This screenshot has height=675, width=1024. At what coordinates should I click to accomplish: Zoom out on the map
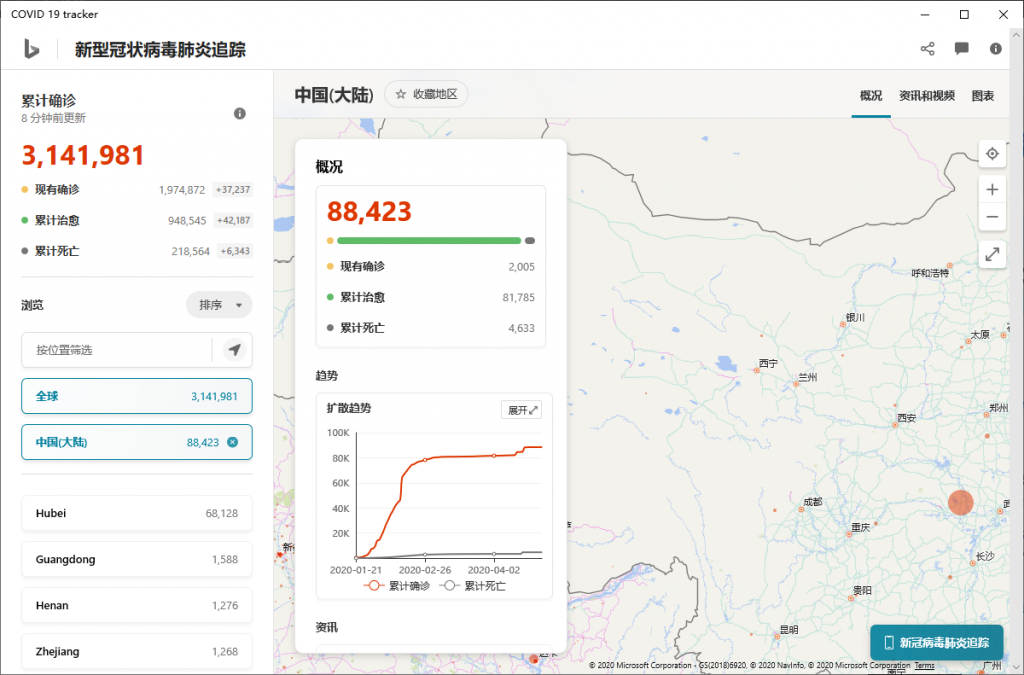(x=992, y=217)
